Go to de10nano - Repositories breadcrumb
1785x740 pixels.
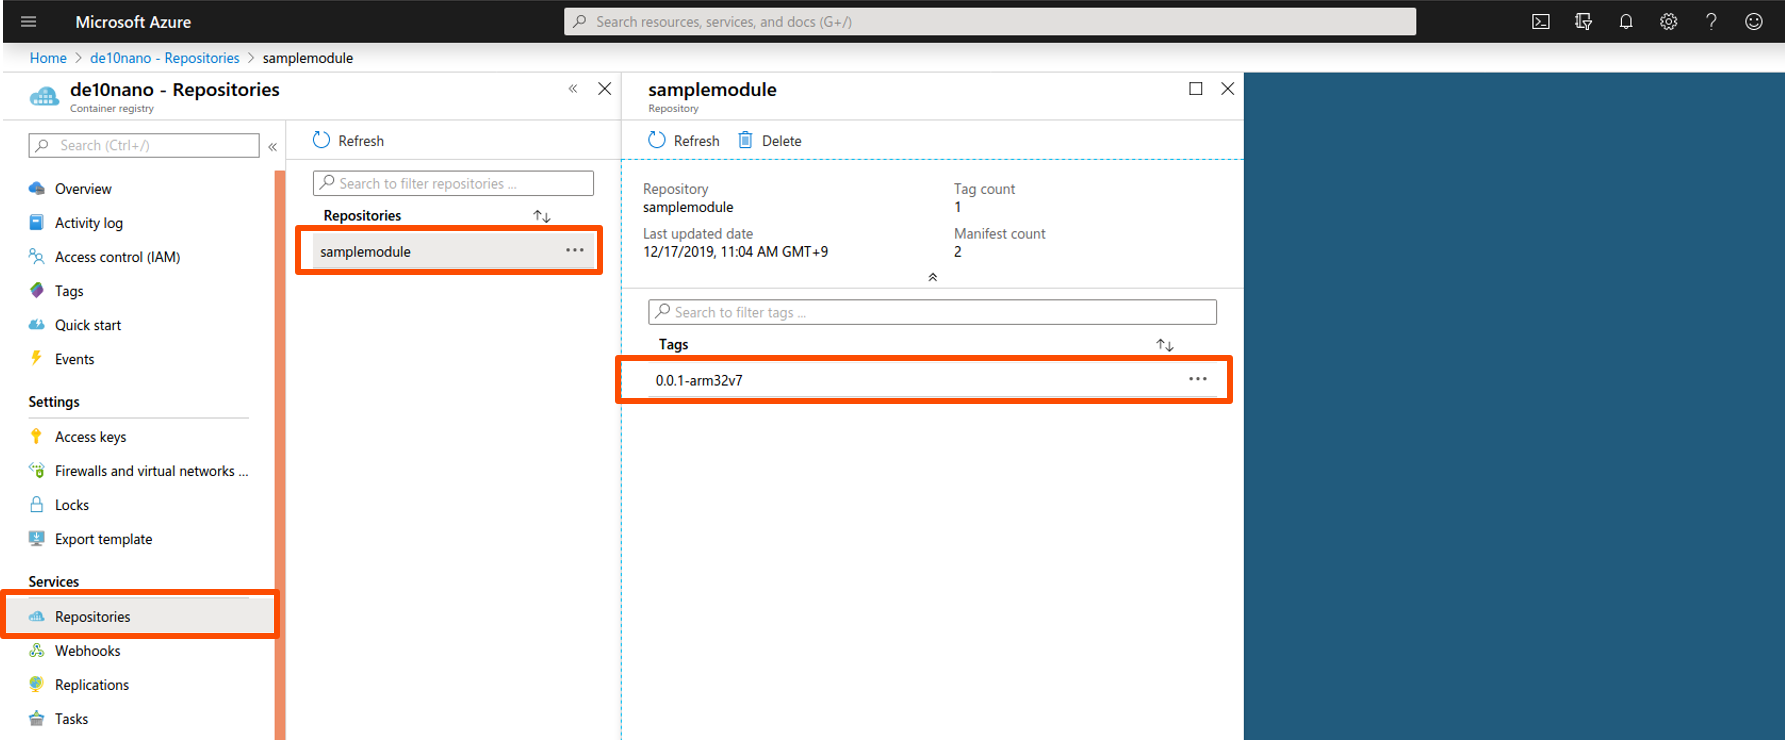[x=165, y=58]
